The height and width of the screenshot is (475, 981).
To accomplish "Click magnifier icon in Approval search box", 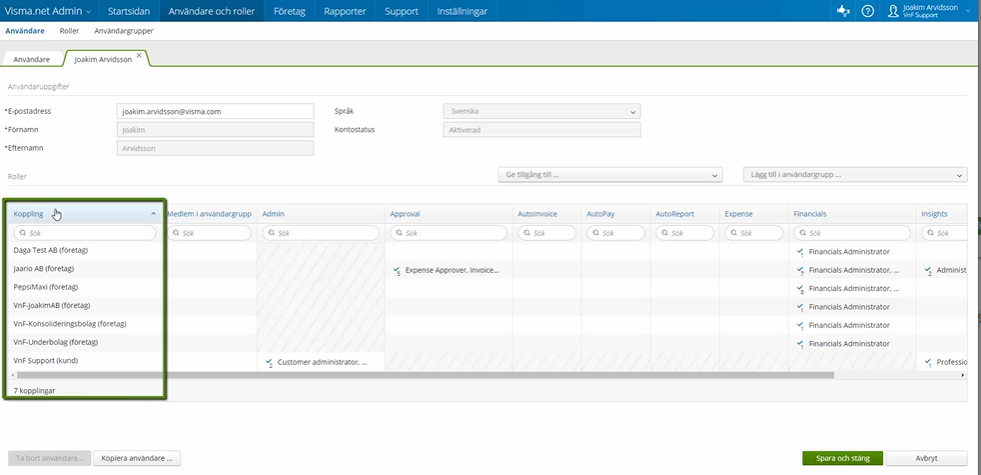I will pyautogui.click(x=398, y=233).
